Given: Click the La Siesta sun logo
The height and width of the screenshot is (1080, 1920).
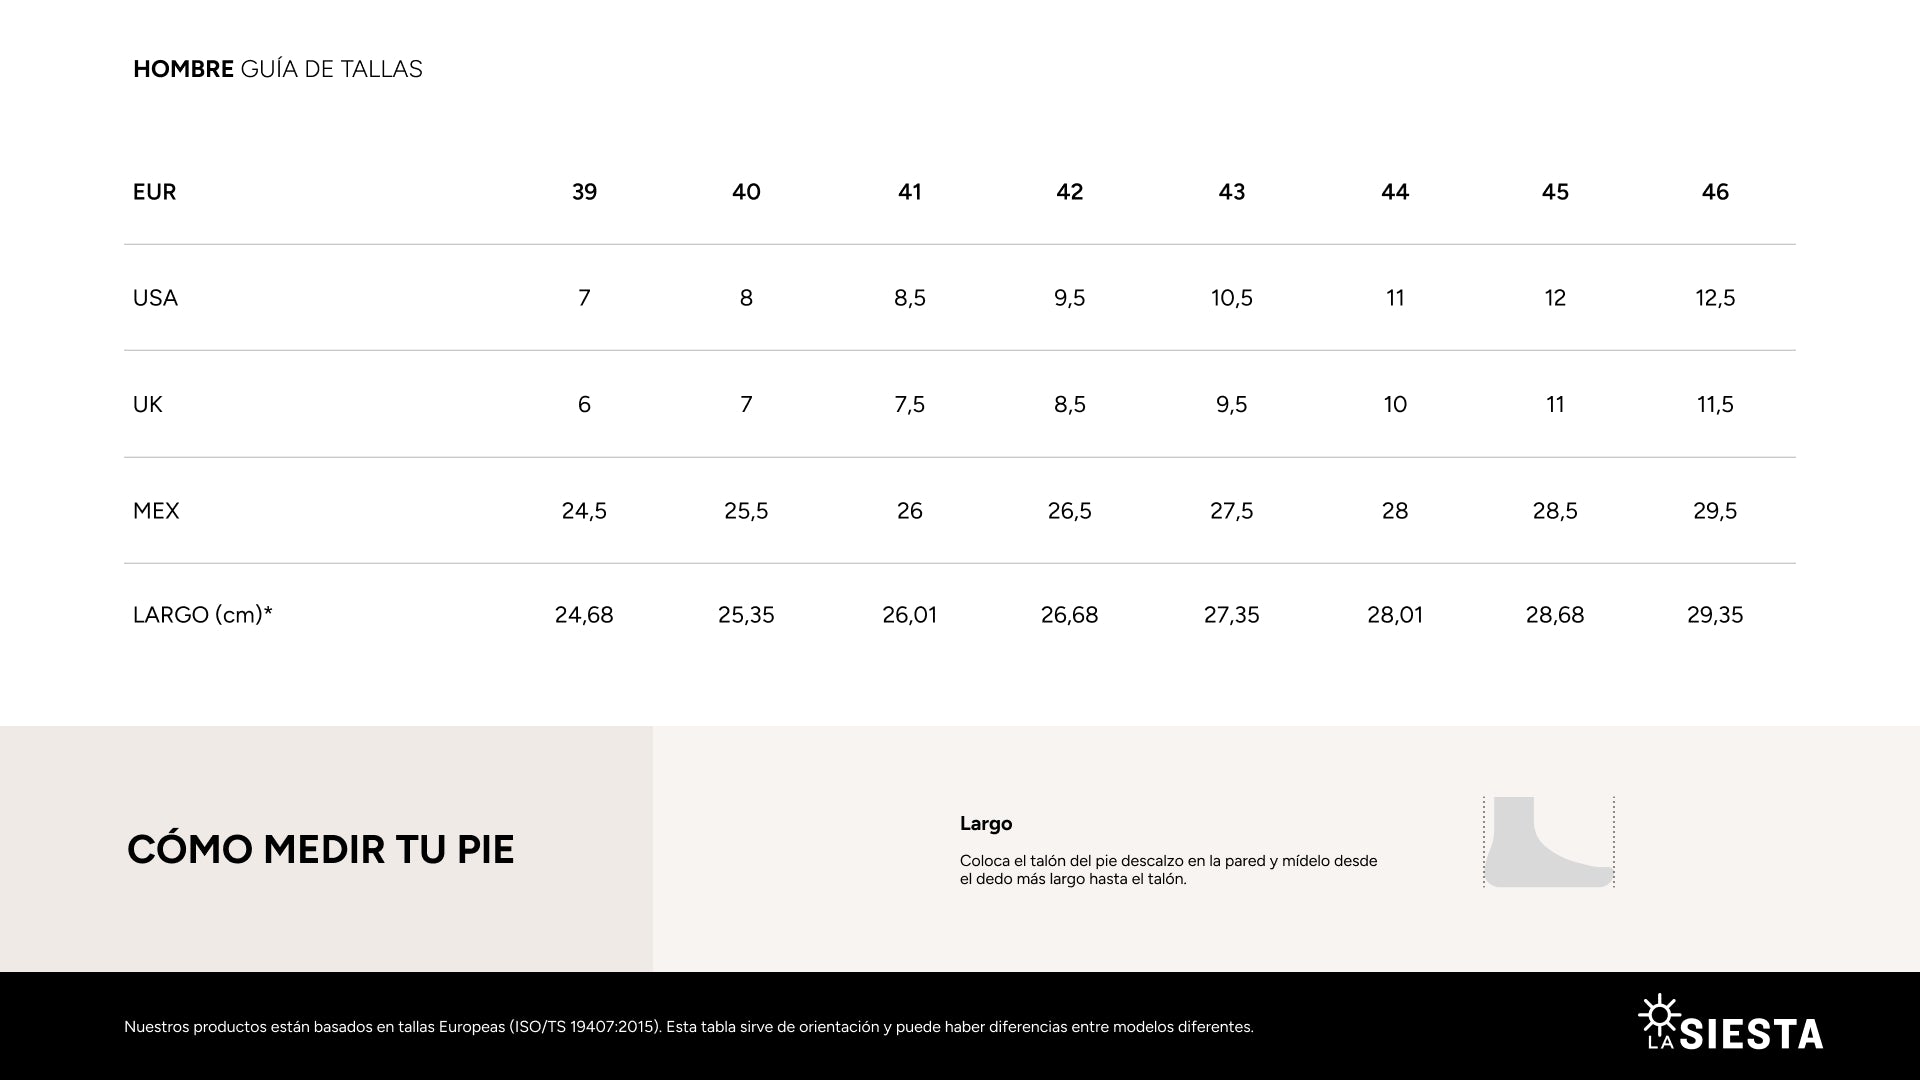Looking at the screenshot, I should coord(1731,1023).
